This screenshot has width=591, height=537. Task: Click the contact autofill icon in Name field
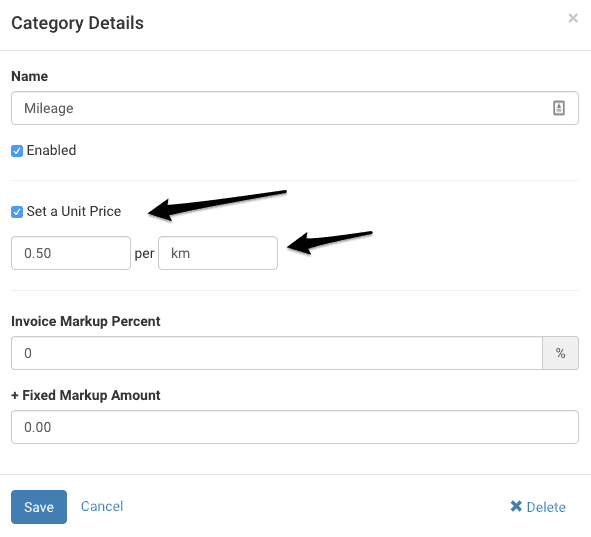click(559, 108)
